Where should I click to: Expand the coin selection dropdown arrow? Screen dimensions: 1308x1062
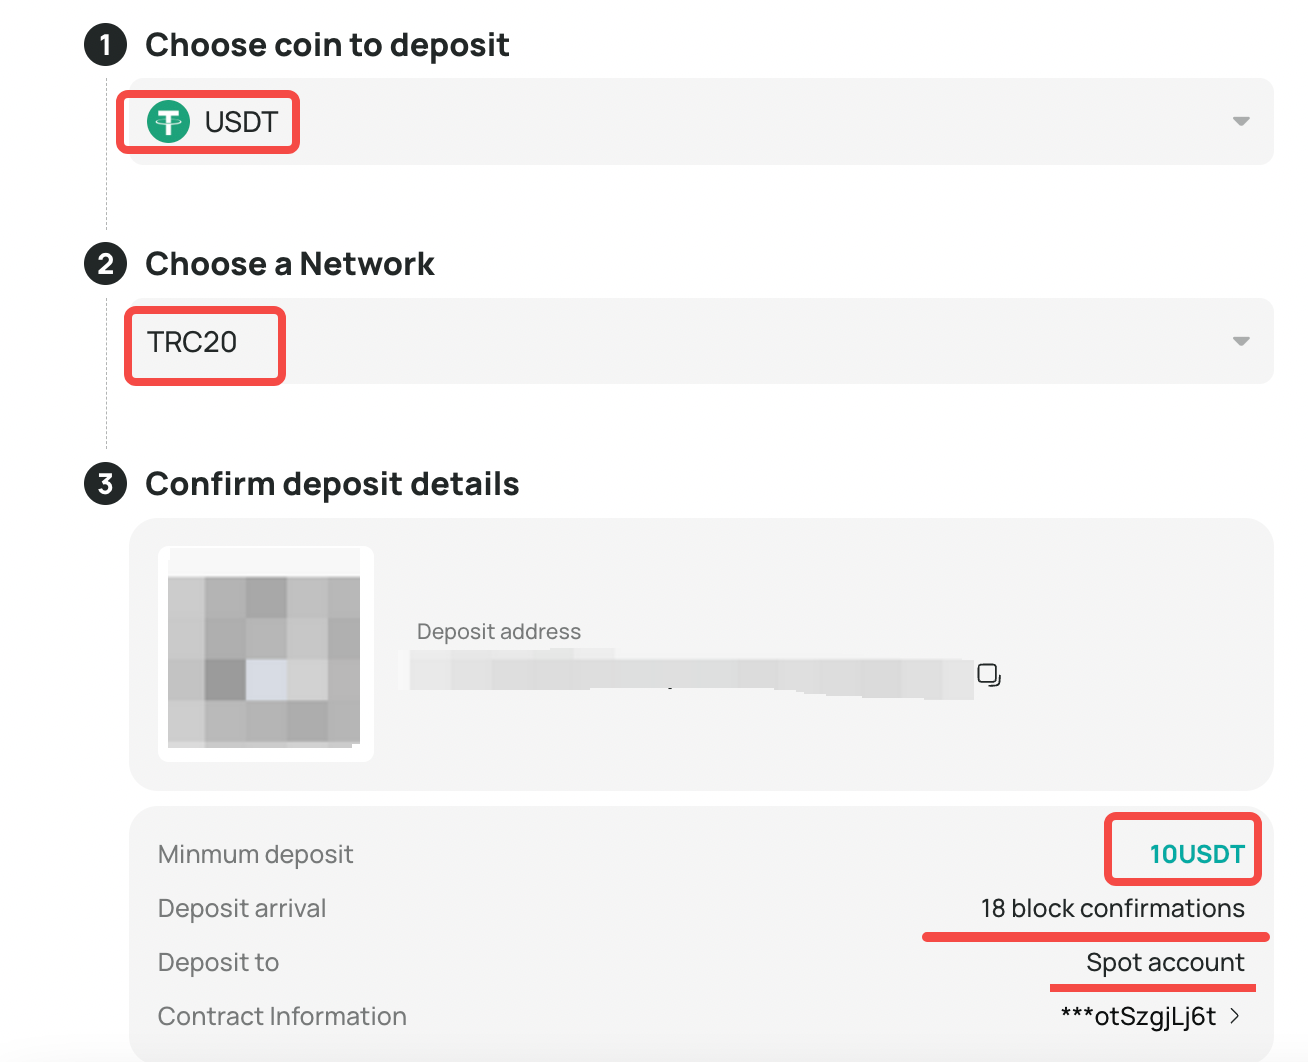point(1241,122)
